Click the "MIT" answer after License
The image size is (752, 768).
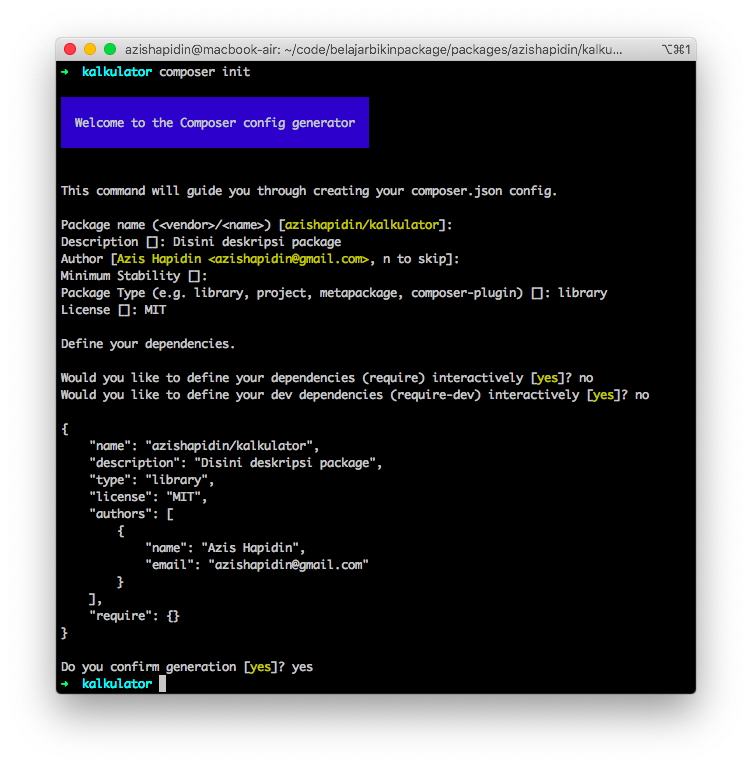(155, 310)
